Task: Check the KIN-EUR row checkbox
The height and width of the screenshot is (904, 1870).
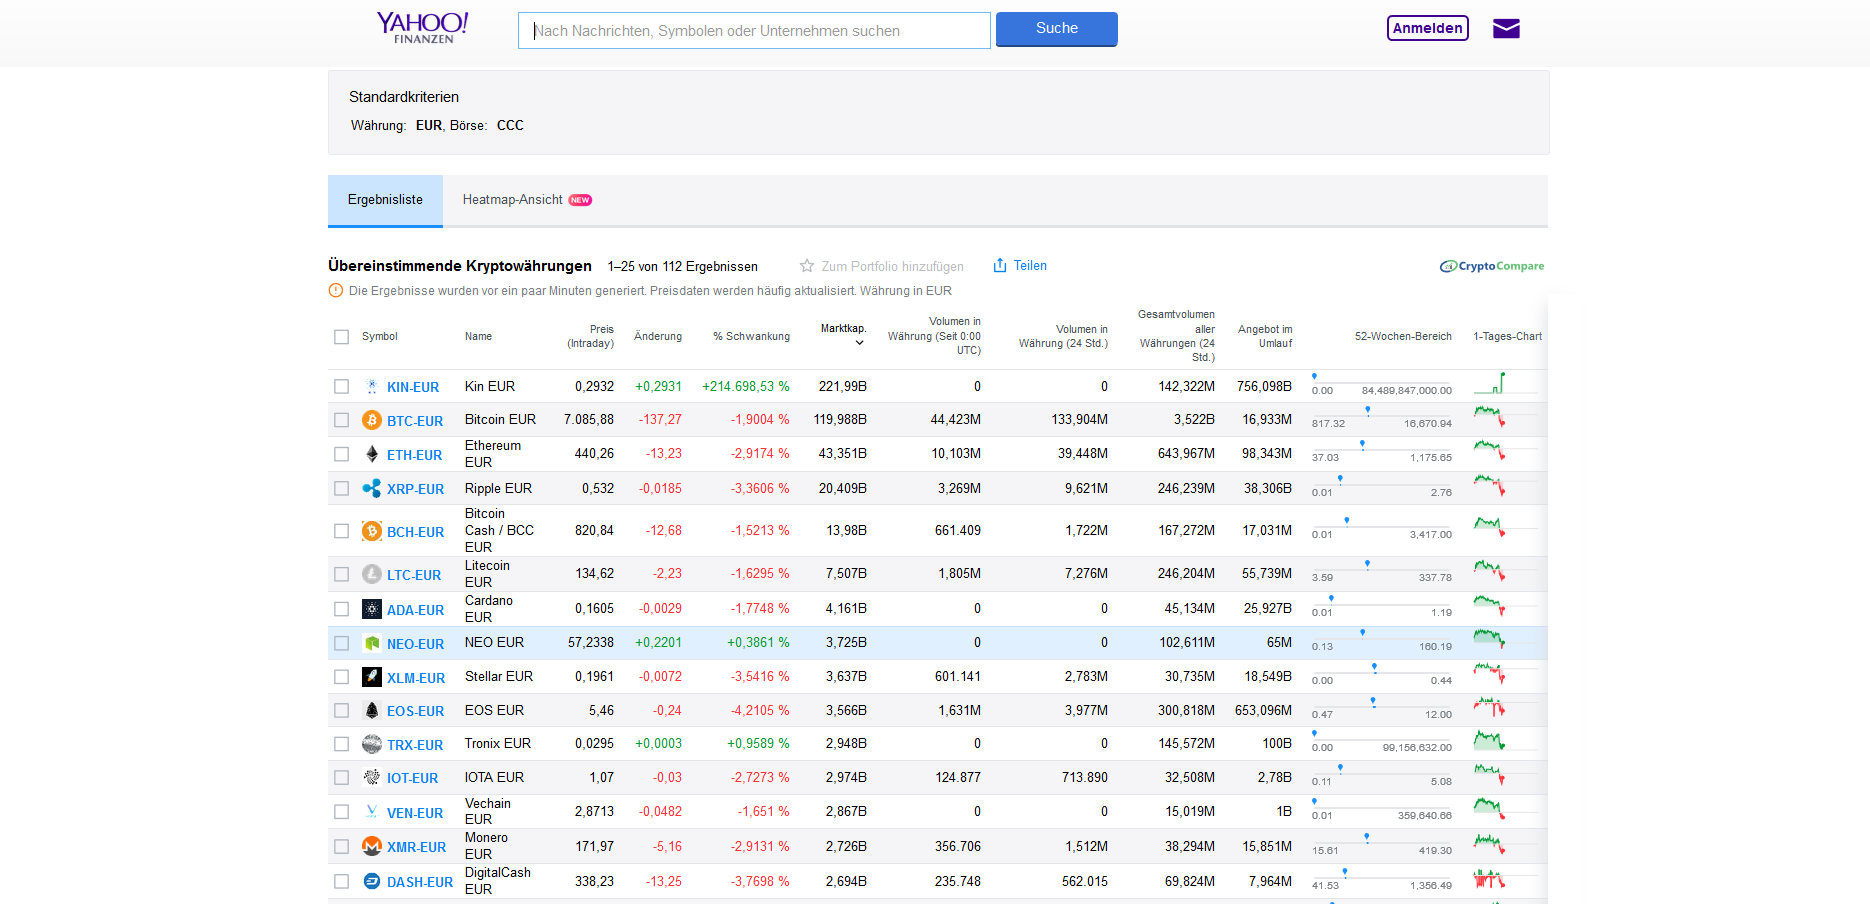Action: (x=342, y=386)
